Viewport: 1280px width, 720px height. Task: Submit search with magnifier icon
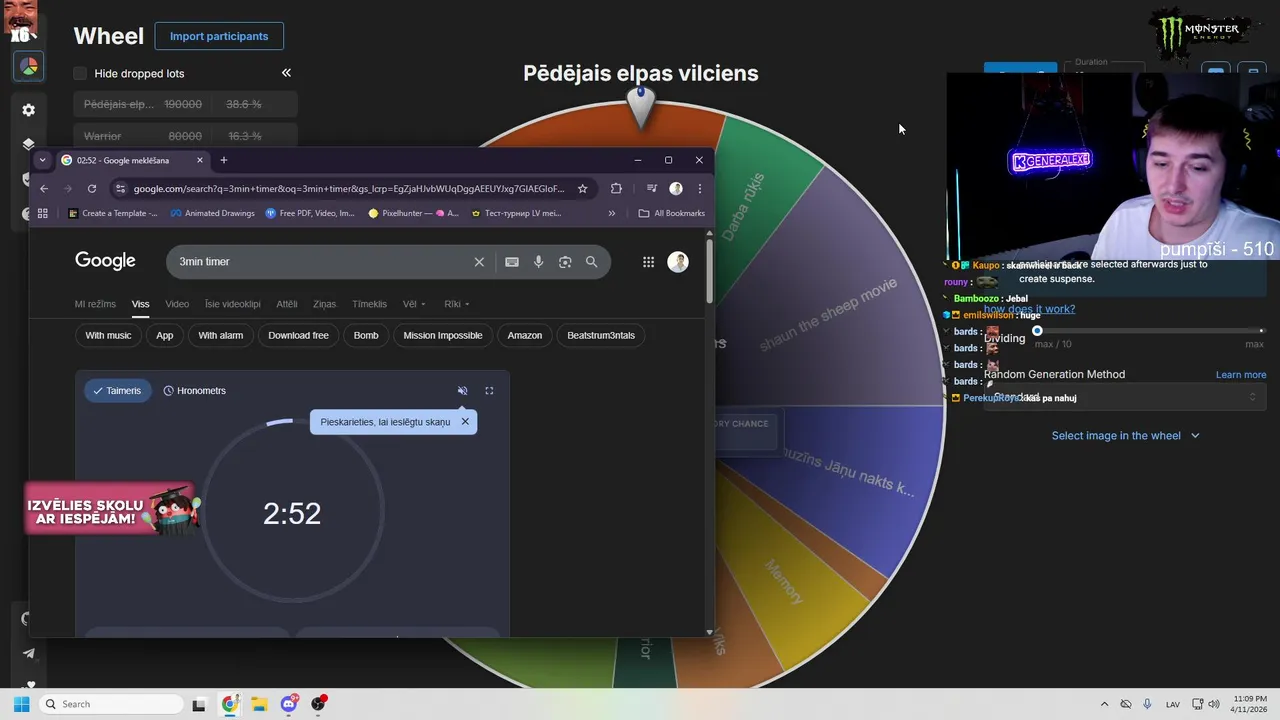coord(592,262)
